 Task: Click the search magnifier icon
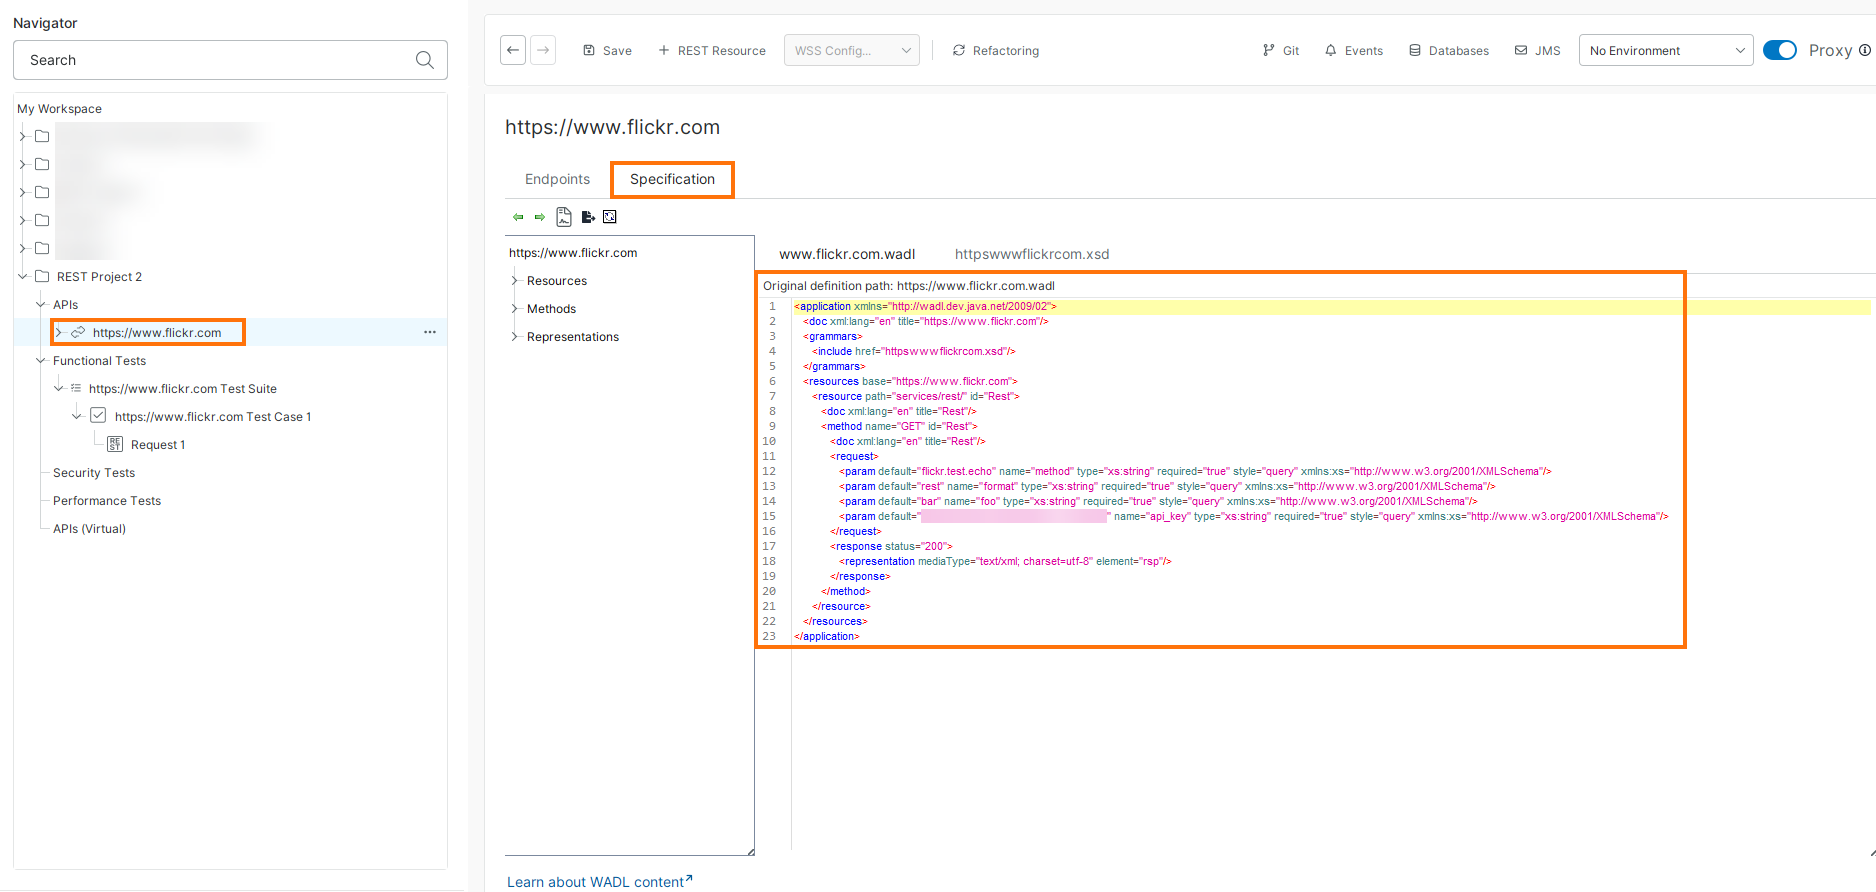pyautogui.click(x=425, y=60)
